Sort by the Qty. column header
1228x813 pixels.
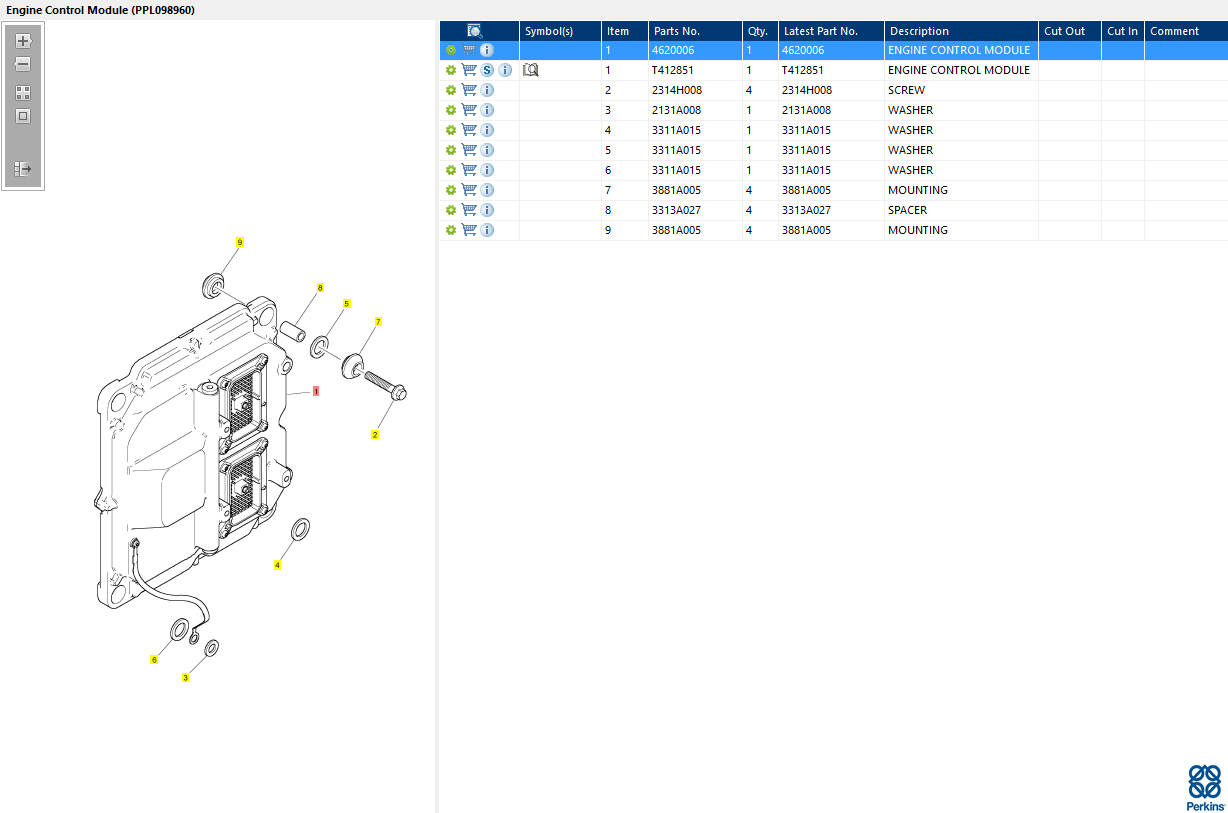(x=760, y=31)
